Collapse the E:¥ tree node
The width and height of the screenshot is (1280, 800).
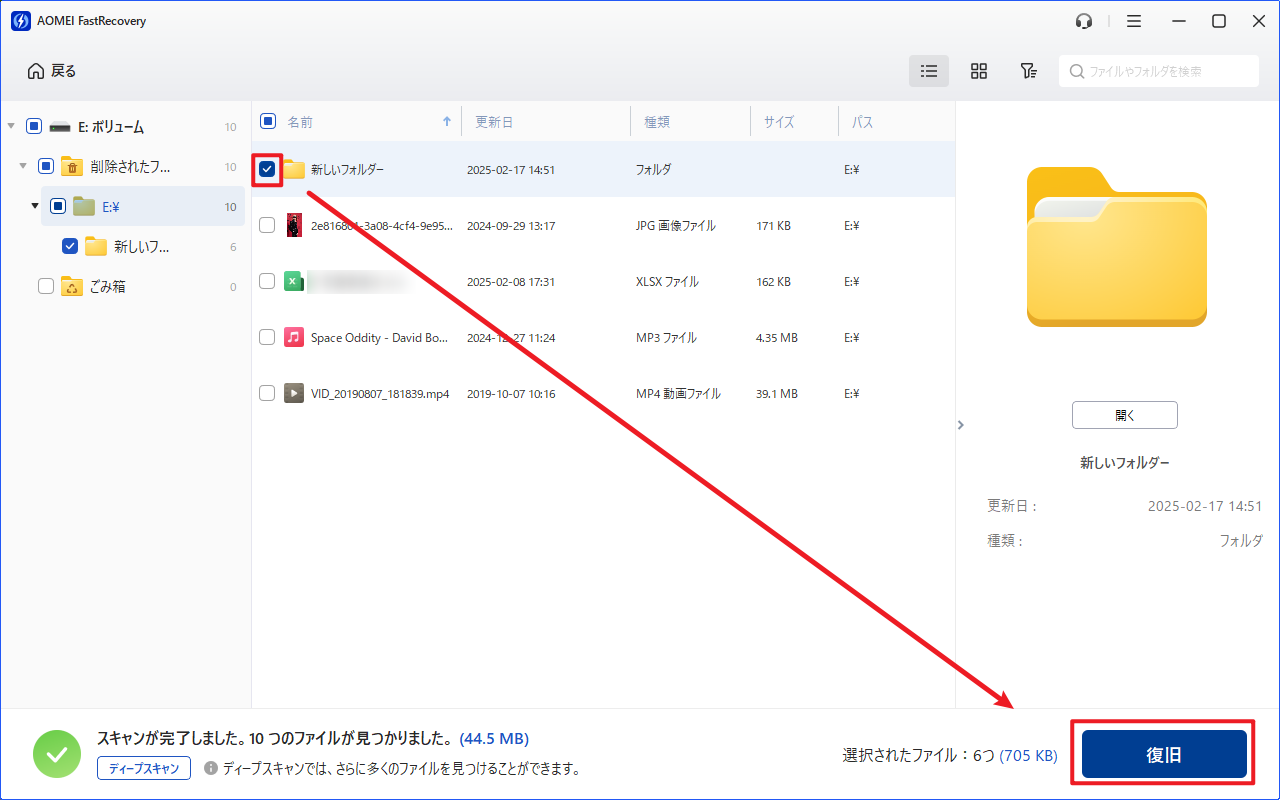pos(35,206)
